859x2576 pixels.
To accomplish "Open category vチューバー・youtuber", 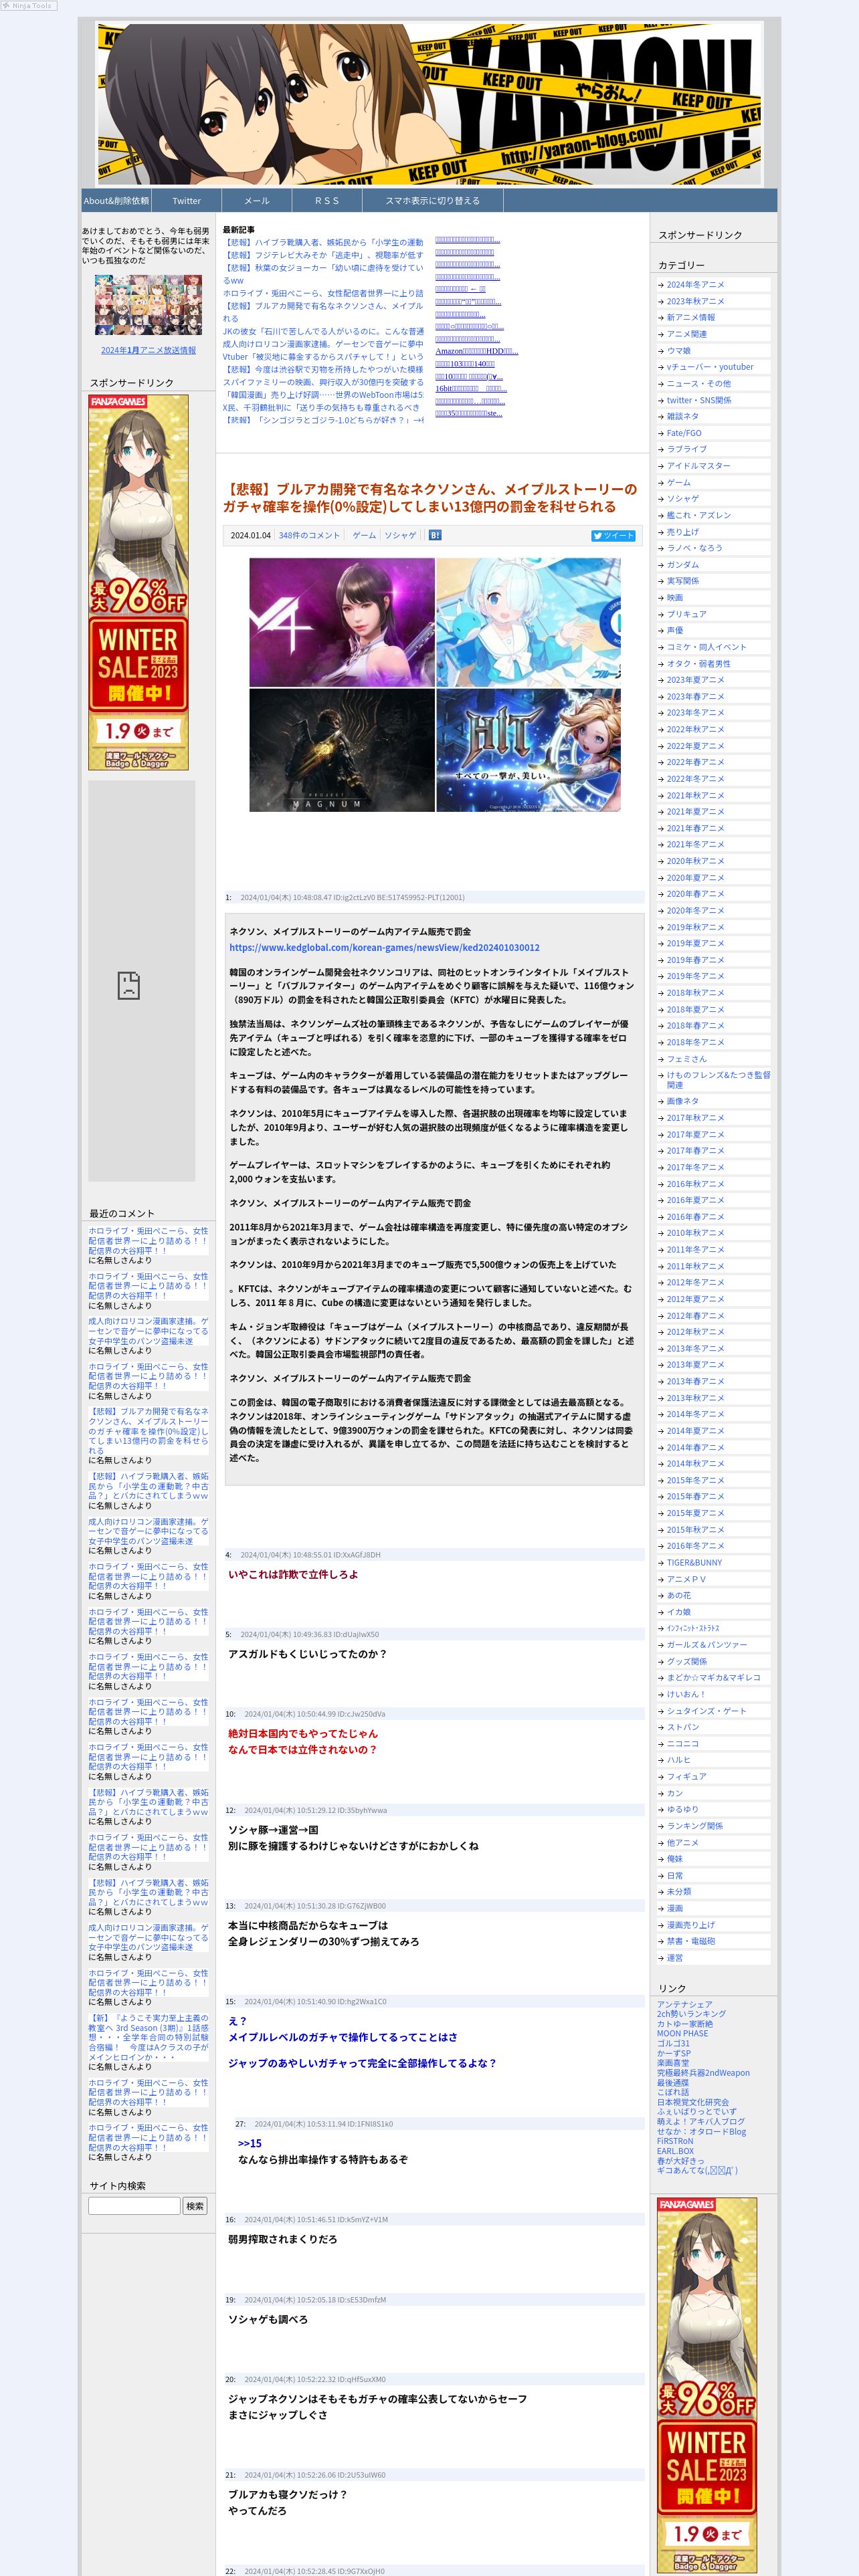I will point(710,367).
